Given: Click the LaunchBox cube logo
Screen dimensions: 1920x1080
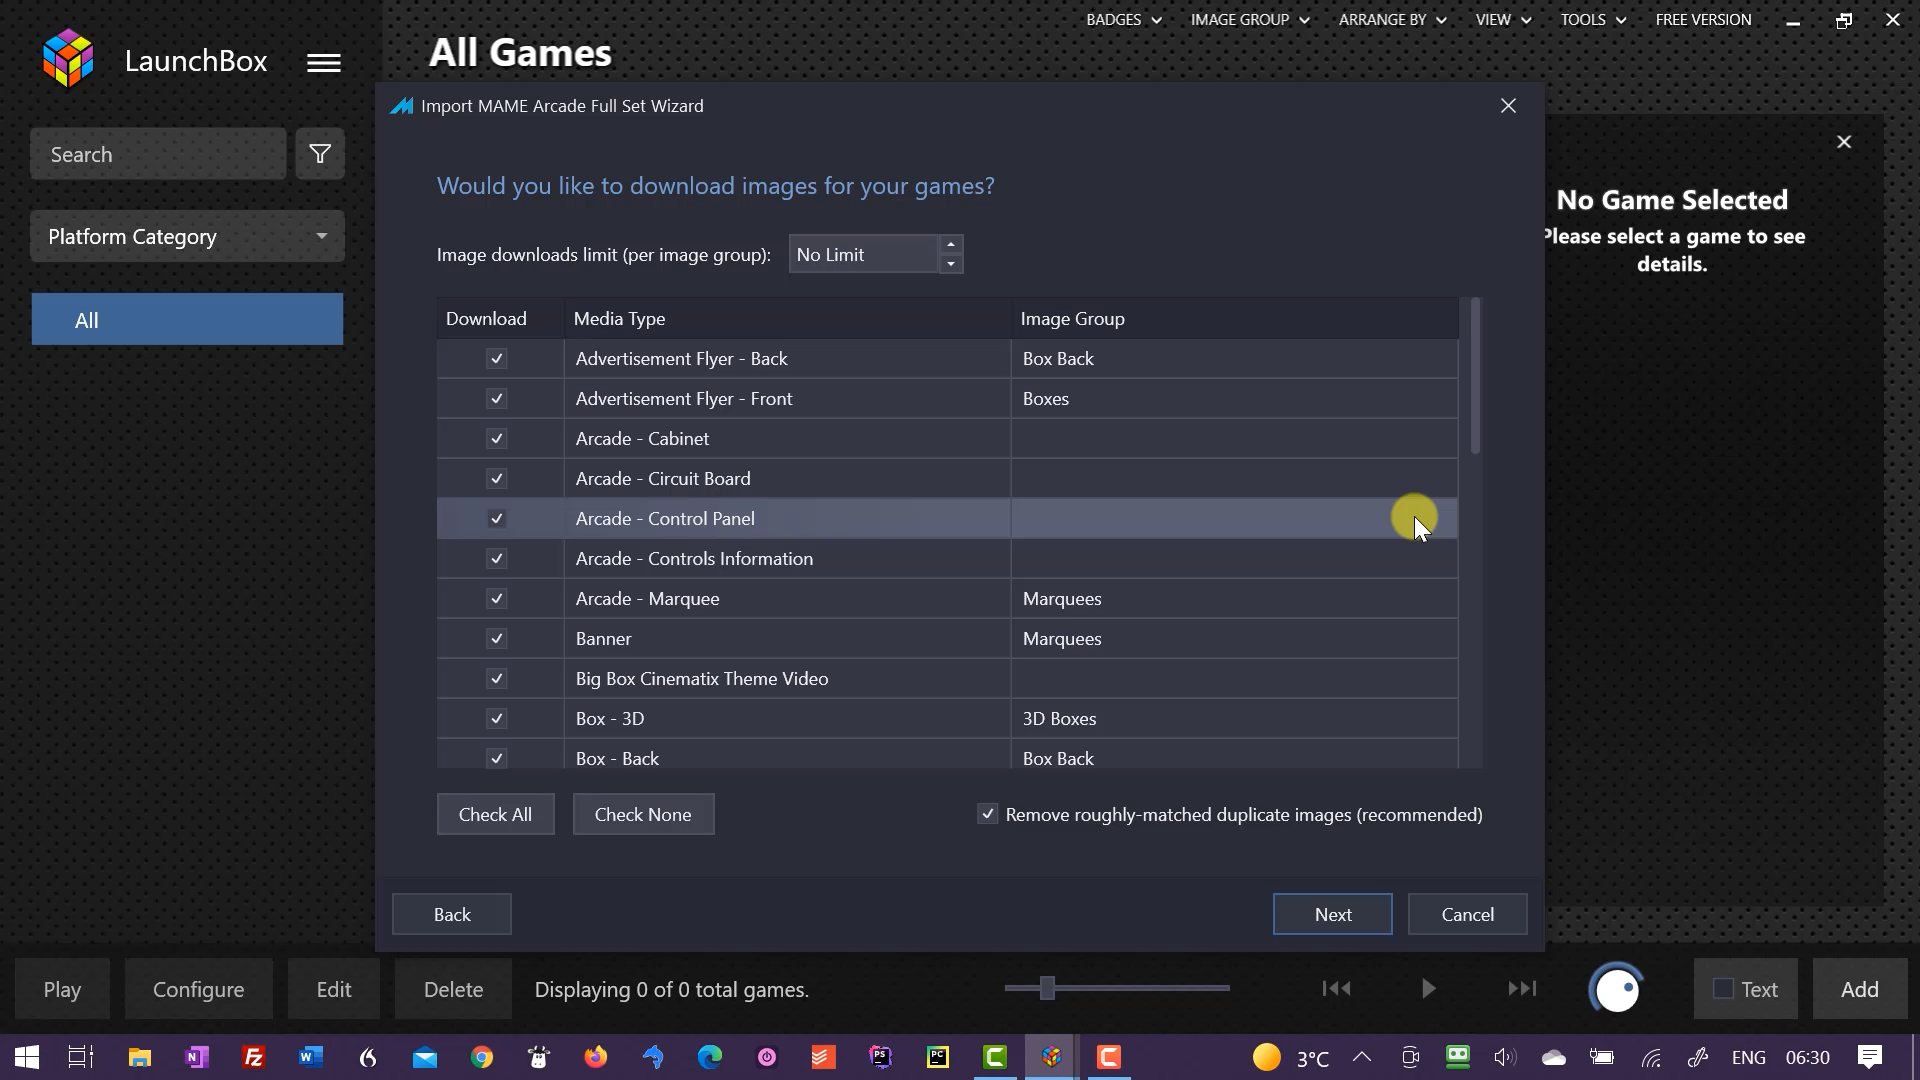Looking at the screenshot, I should [68, 59].
